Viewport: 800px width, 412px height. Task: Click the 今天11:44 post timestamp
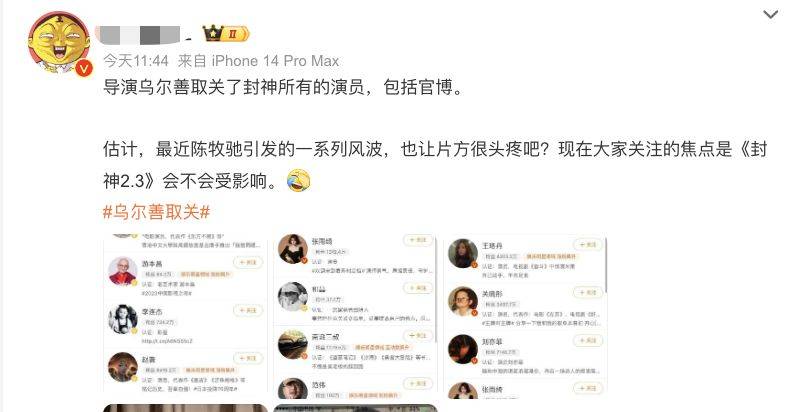coord(136,61)
